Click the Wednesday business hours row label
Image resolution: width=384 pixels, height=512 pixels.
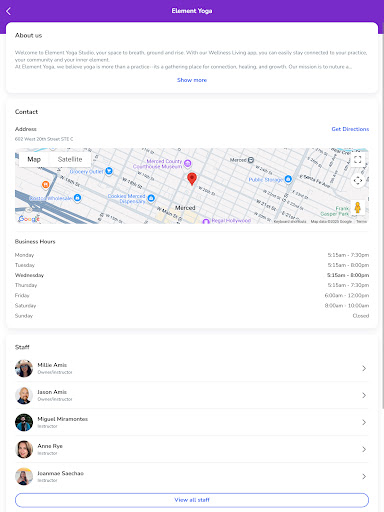click(x=29, y=275)
